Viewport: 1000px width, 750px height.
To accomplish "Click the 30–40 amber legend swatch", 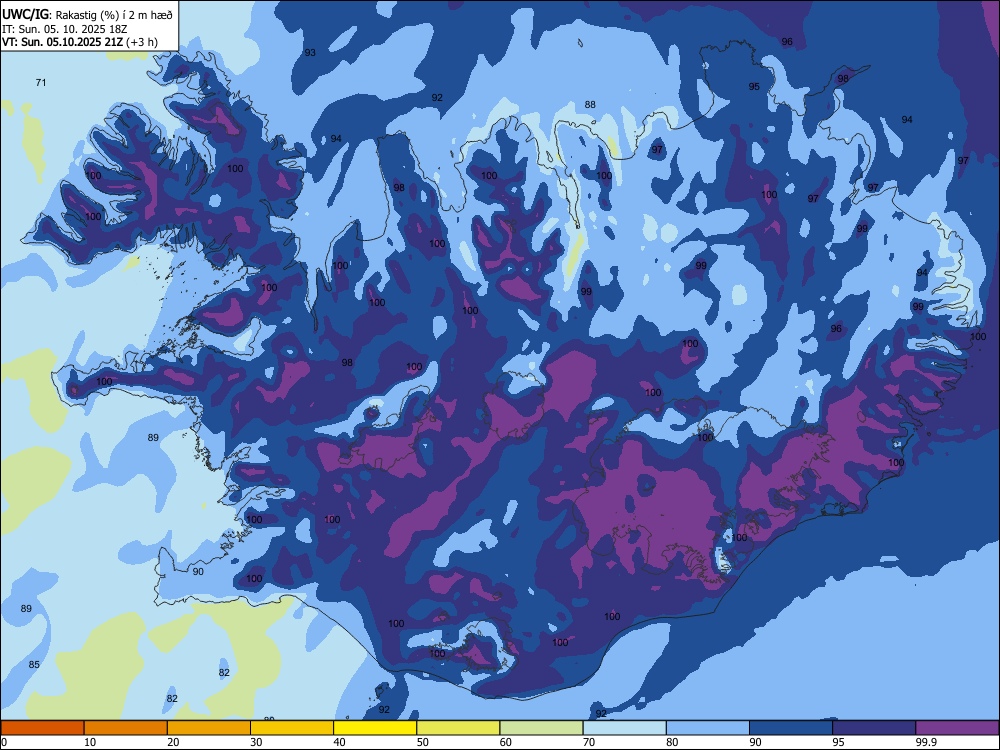I will pos(292,728).
